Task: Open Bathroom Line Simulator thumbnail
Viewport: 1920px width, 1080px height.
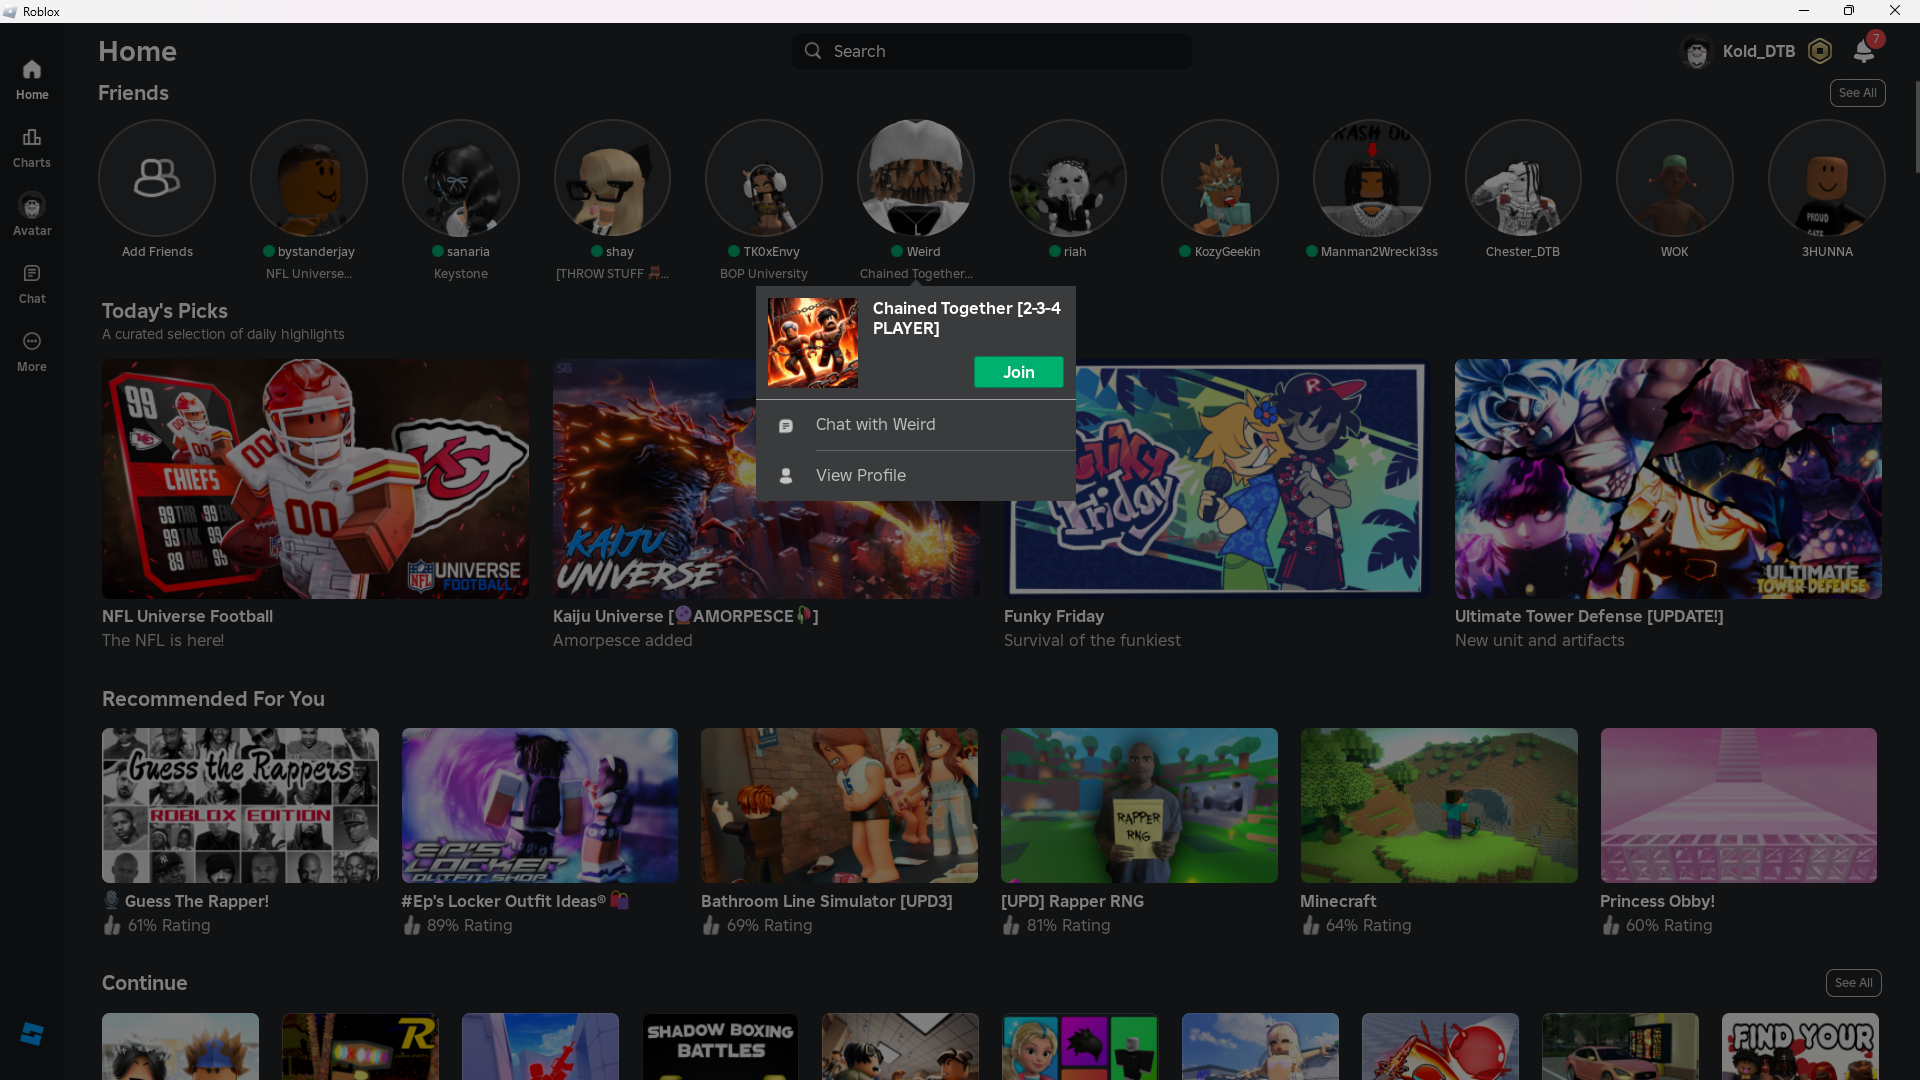Action: (x=839, y=806)
